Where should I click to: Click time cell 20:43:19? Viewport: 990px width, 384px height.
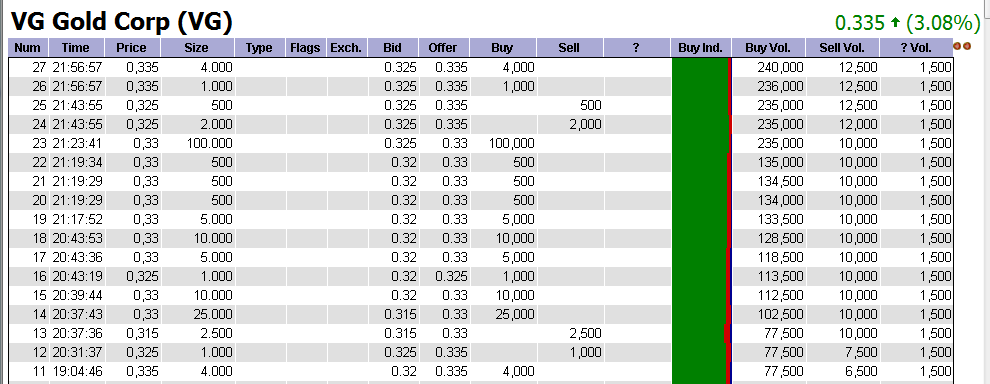point(77,276)
